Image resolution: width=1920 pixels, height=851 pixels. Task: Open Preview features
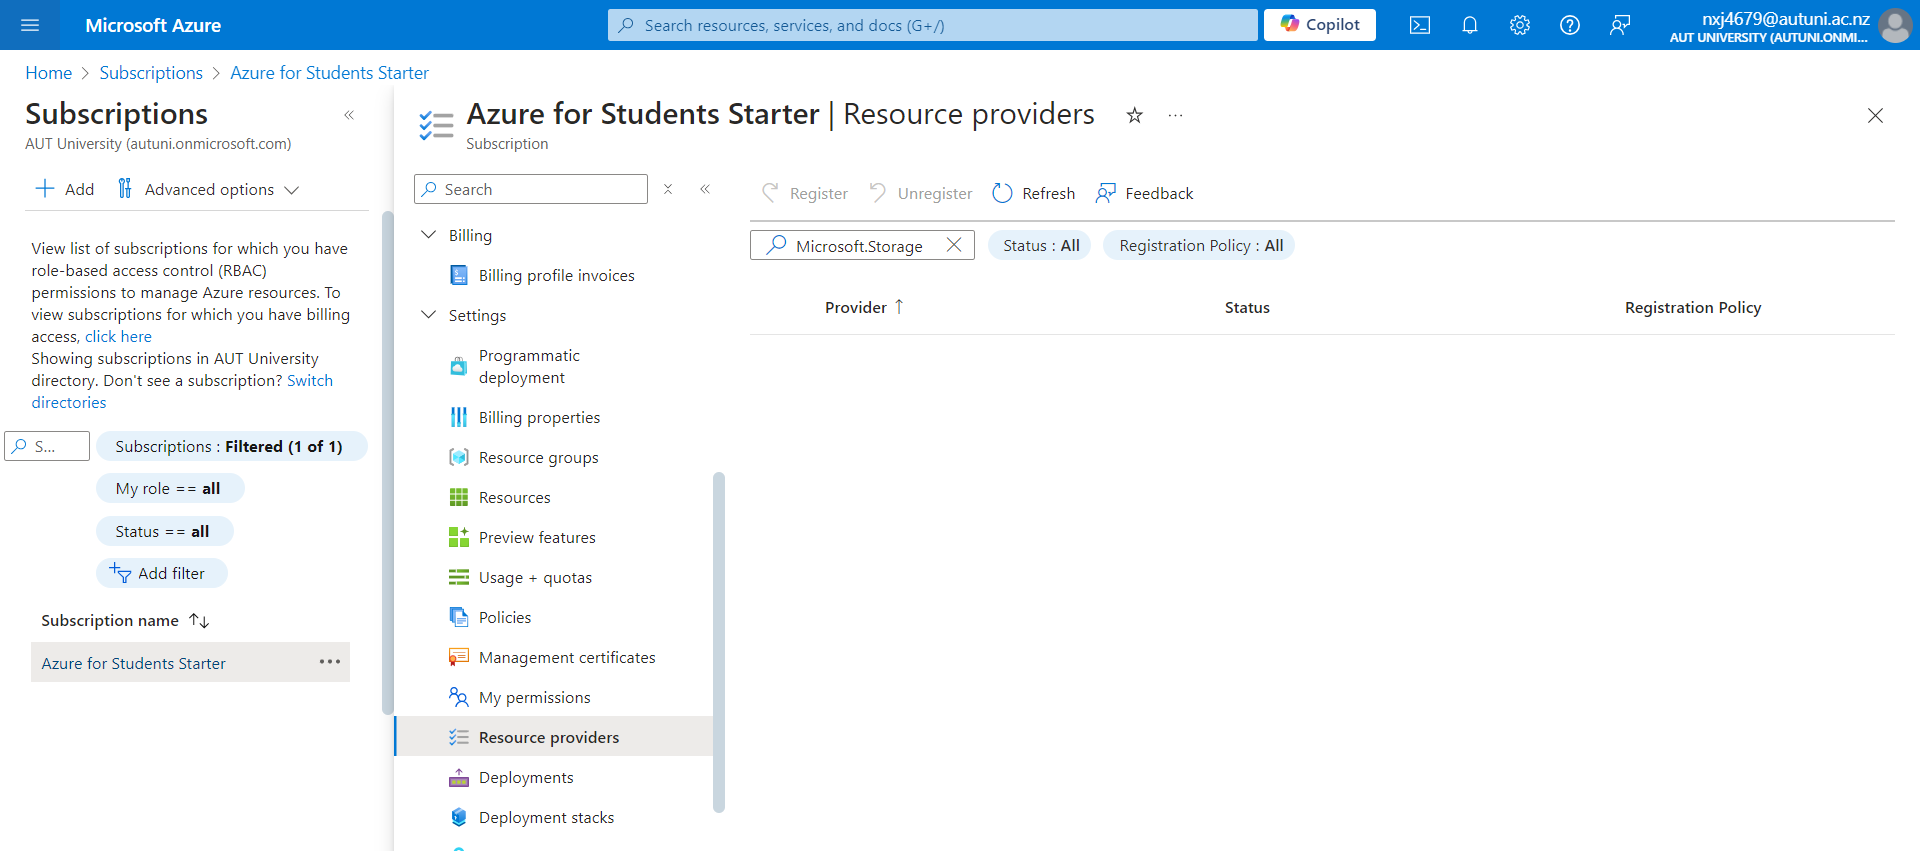(x=537, y=537)
